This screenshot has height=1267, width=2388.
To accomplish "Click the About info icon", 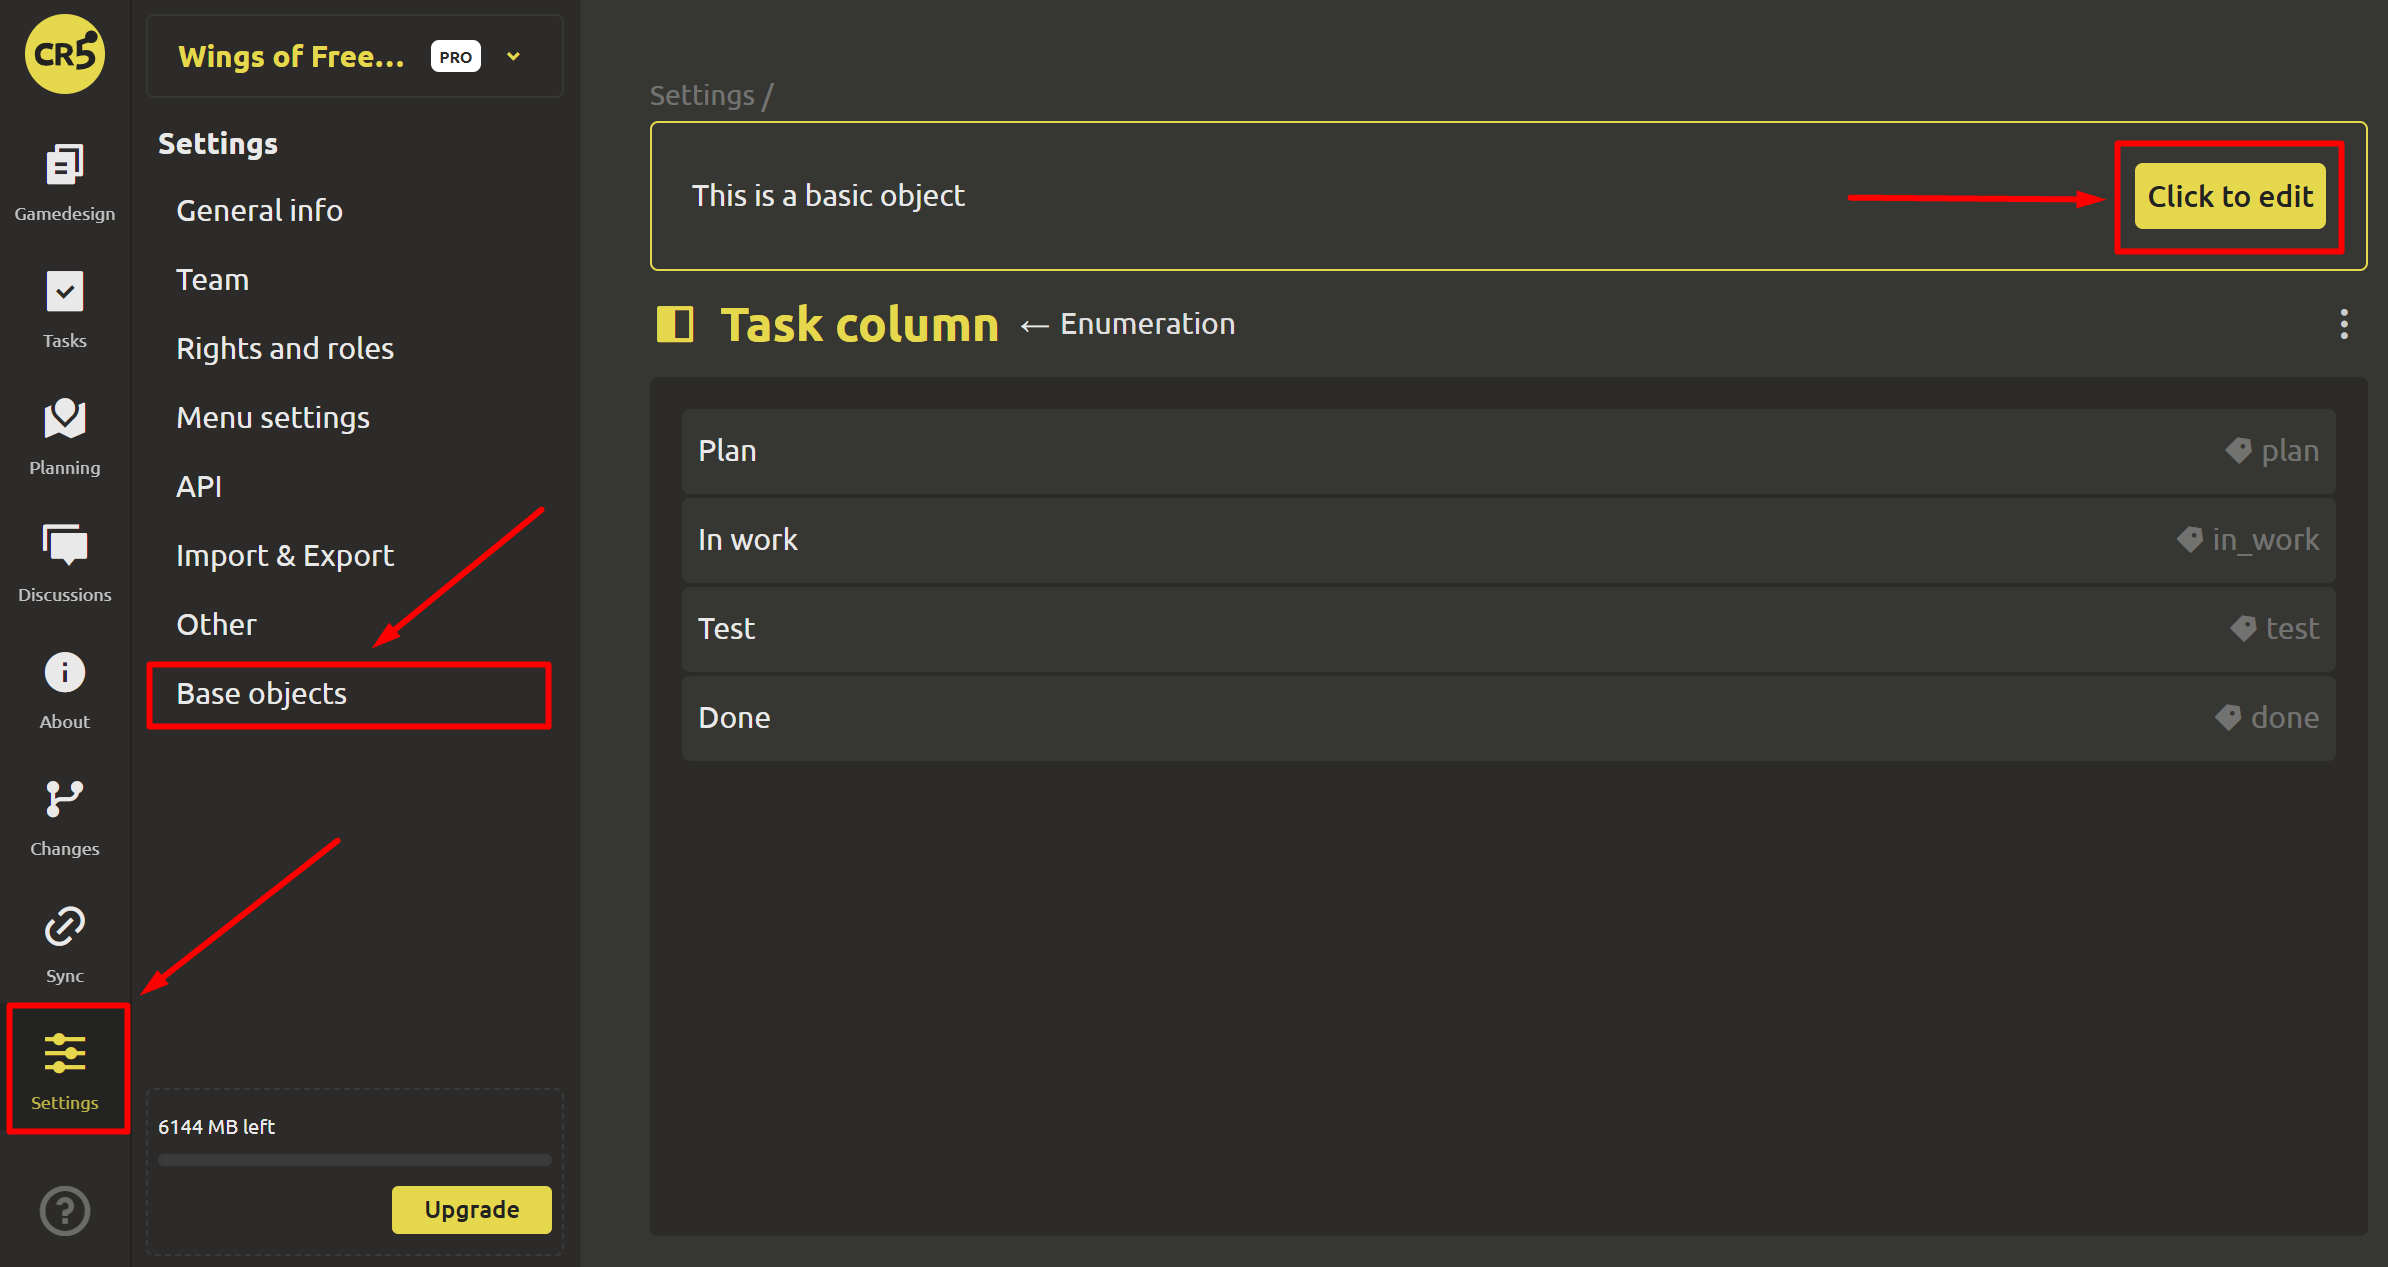I will (64, 673).
